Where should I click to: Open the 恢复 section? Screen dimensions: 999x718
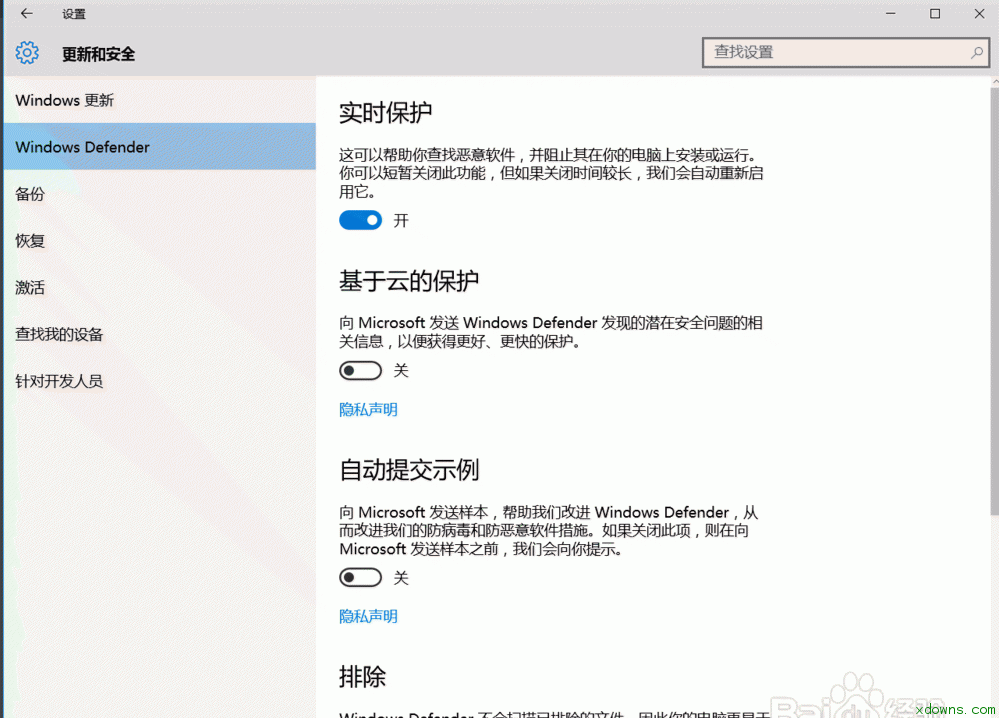pos(159,240)
